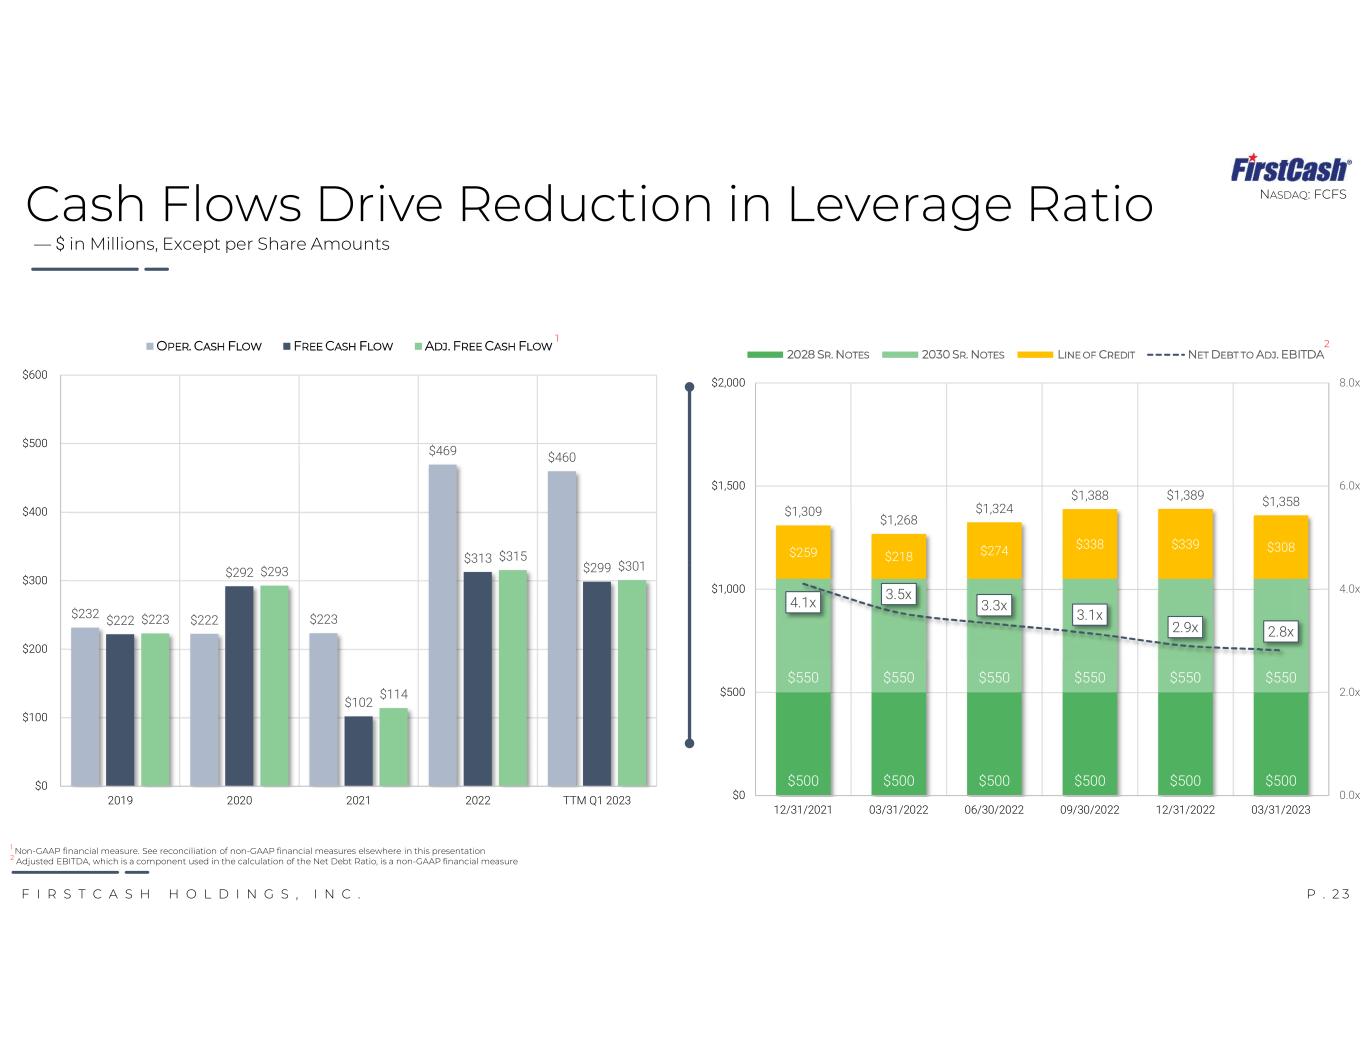Click the $339 line of credit segment

(1185, 544)
